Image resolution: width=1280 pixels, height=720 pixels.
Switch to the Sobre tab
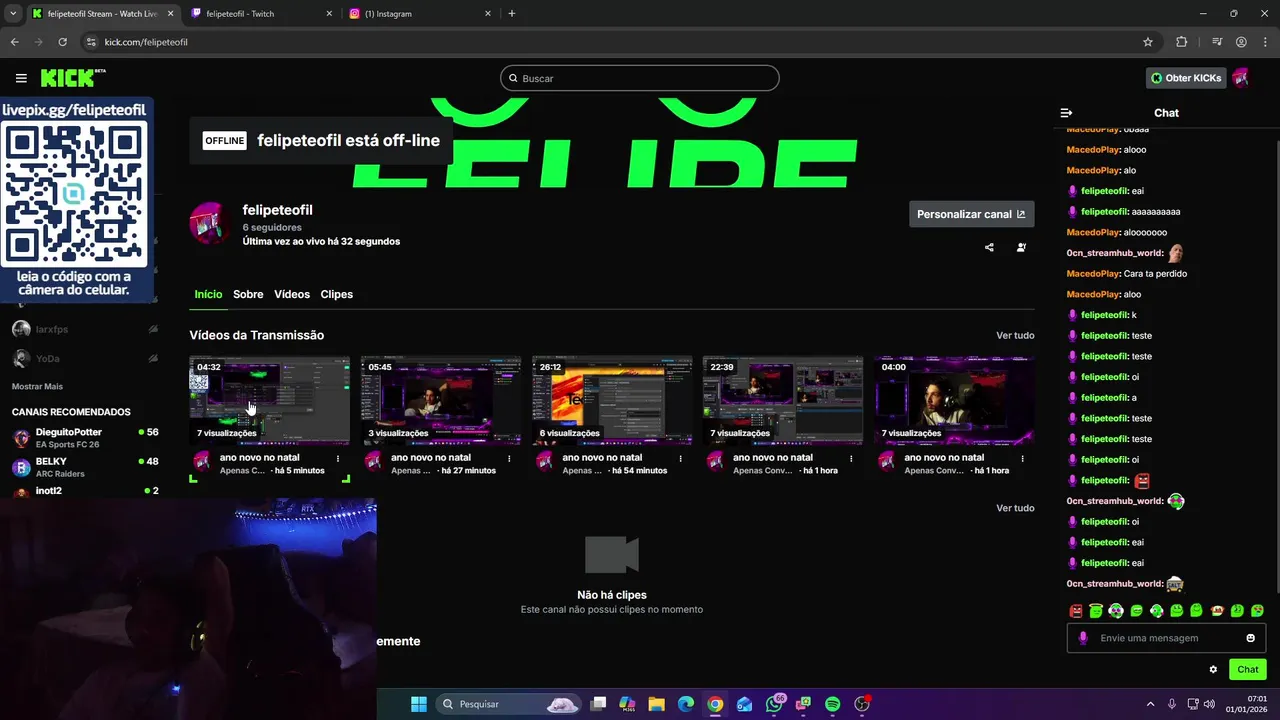(x=248, y=294)
